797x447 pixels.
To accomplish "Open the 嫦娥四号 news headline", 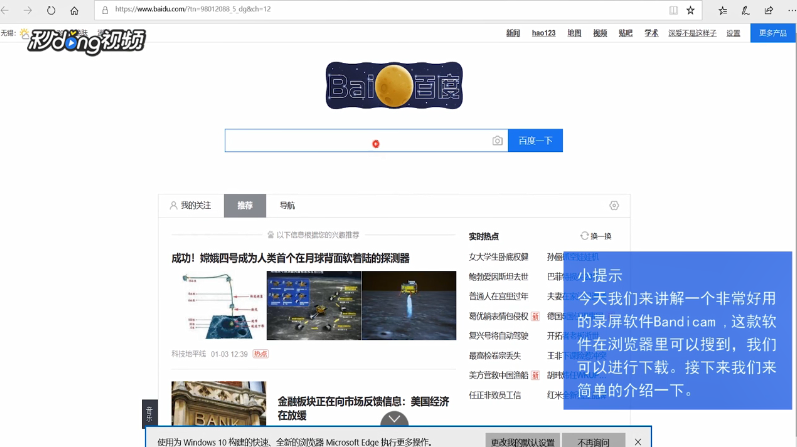I will coord(290,258).
